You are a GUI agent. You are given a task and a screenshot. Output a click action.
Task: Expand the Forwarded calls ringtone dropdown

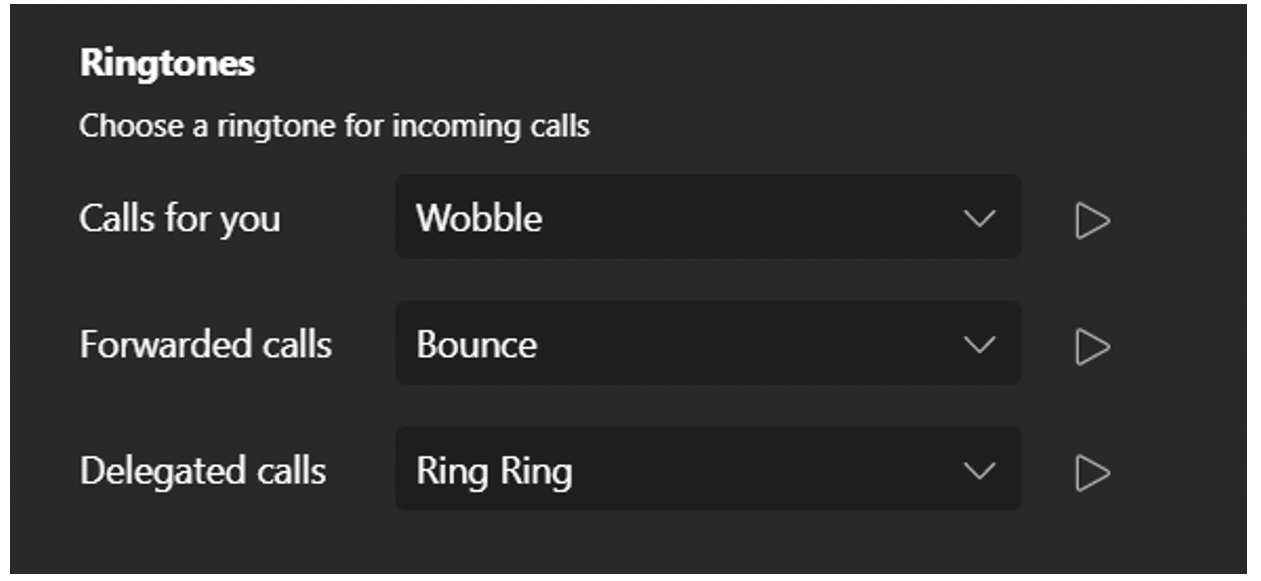click(707, 343)
